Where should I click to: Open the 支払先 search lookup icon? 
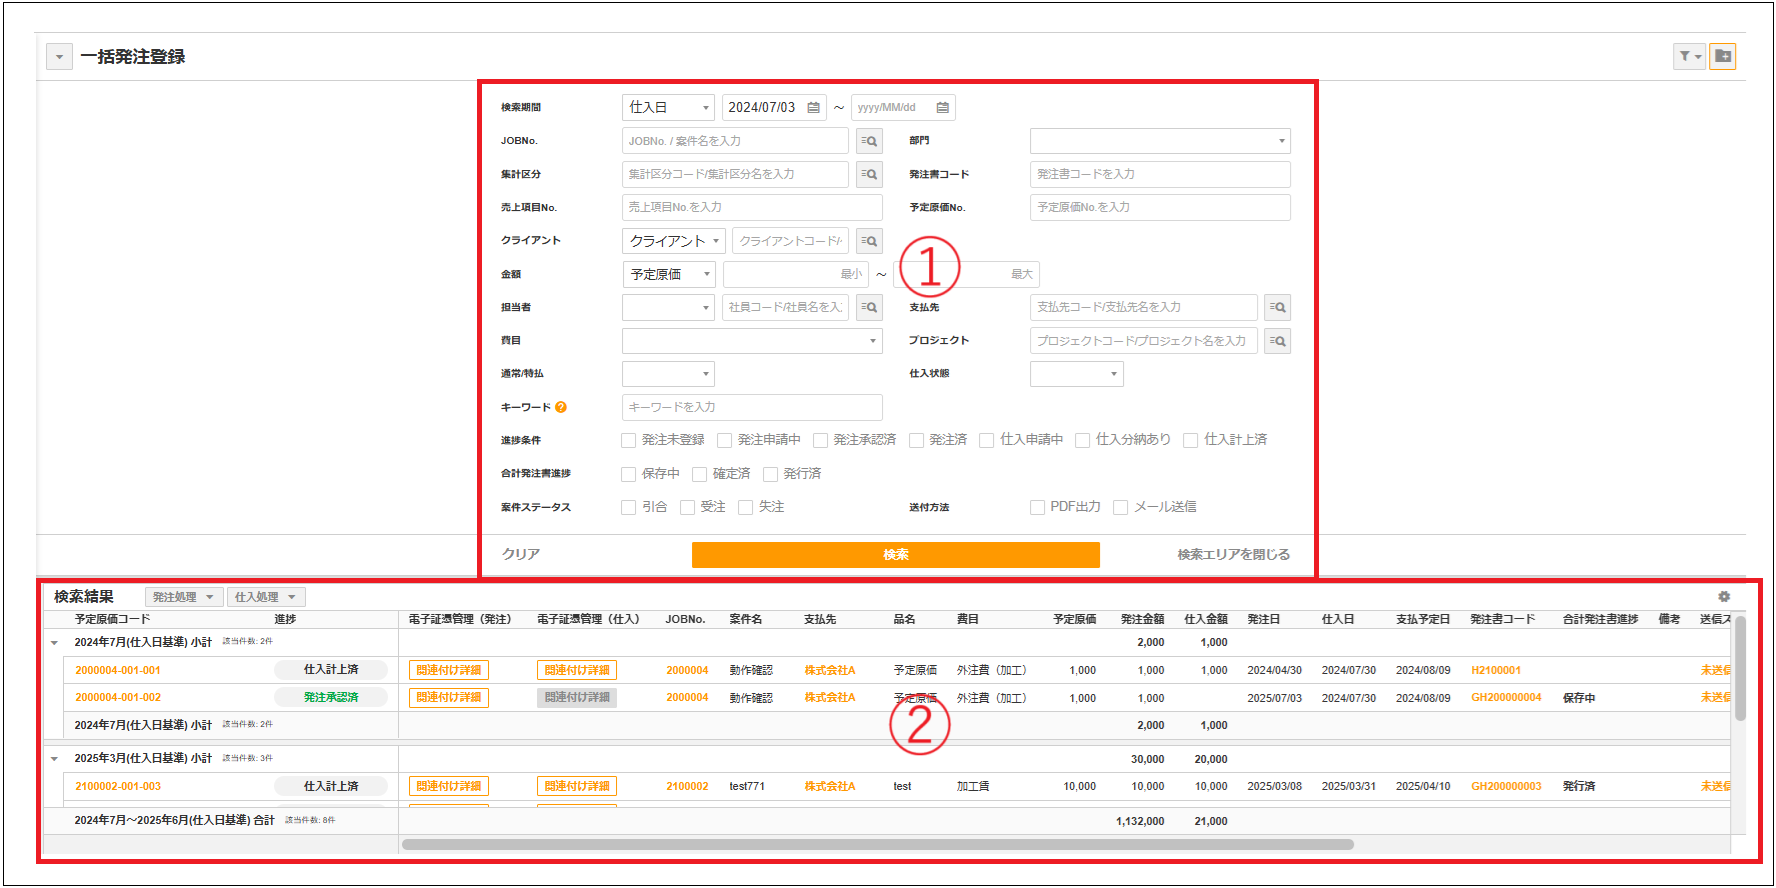click(1277, 307)
